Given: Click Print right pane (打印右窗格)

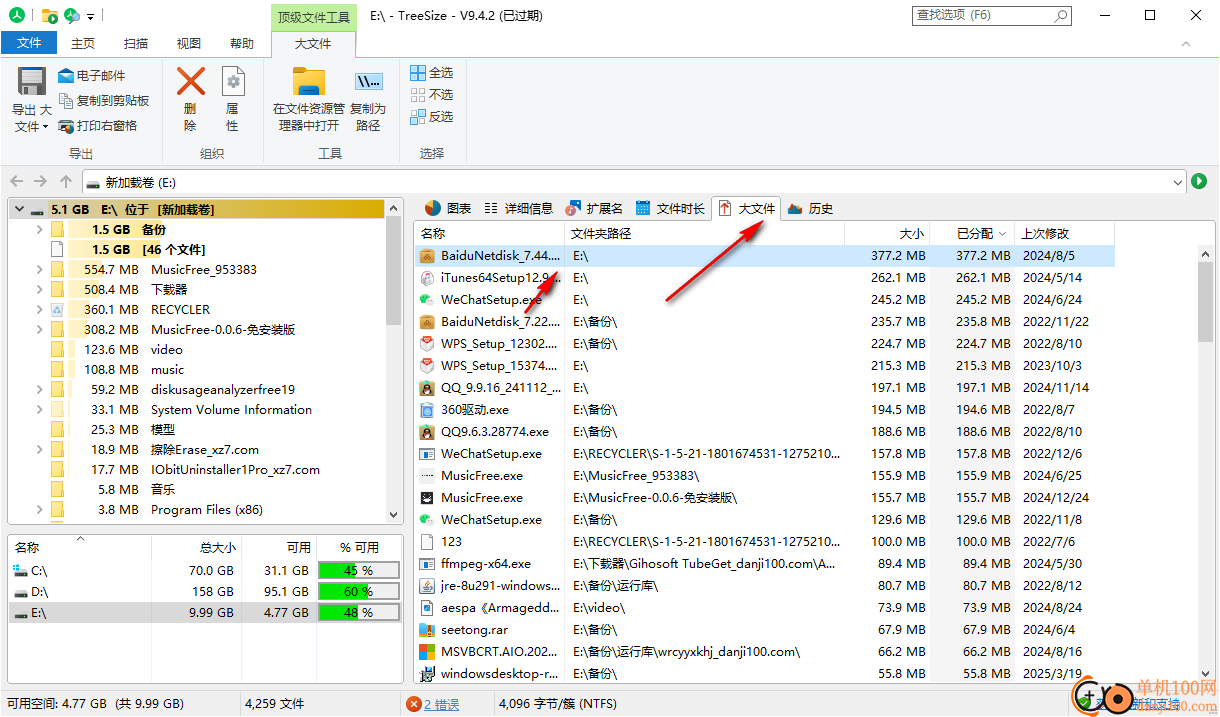Looking at the screenshot, I should [x=98, y=125].
